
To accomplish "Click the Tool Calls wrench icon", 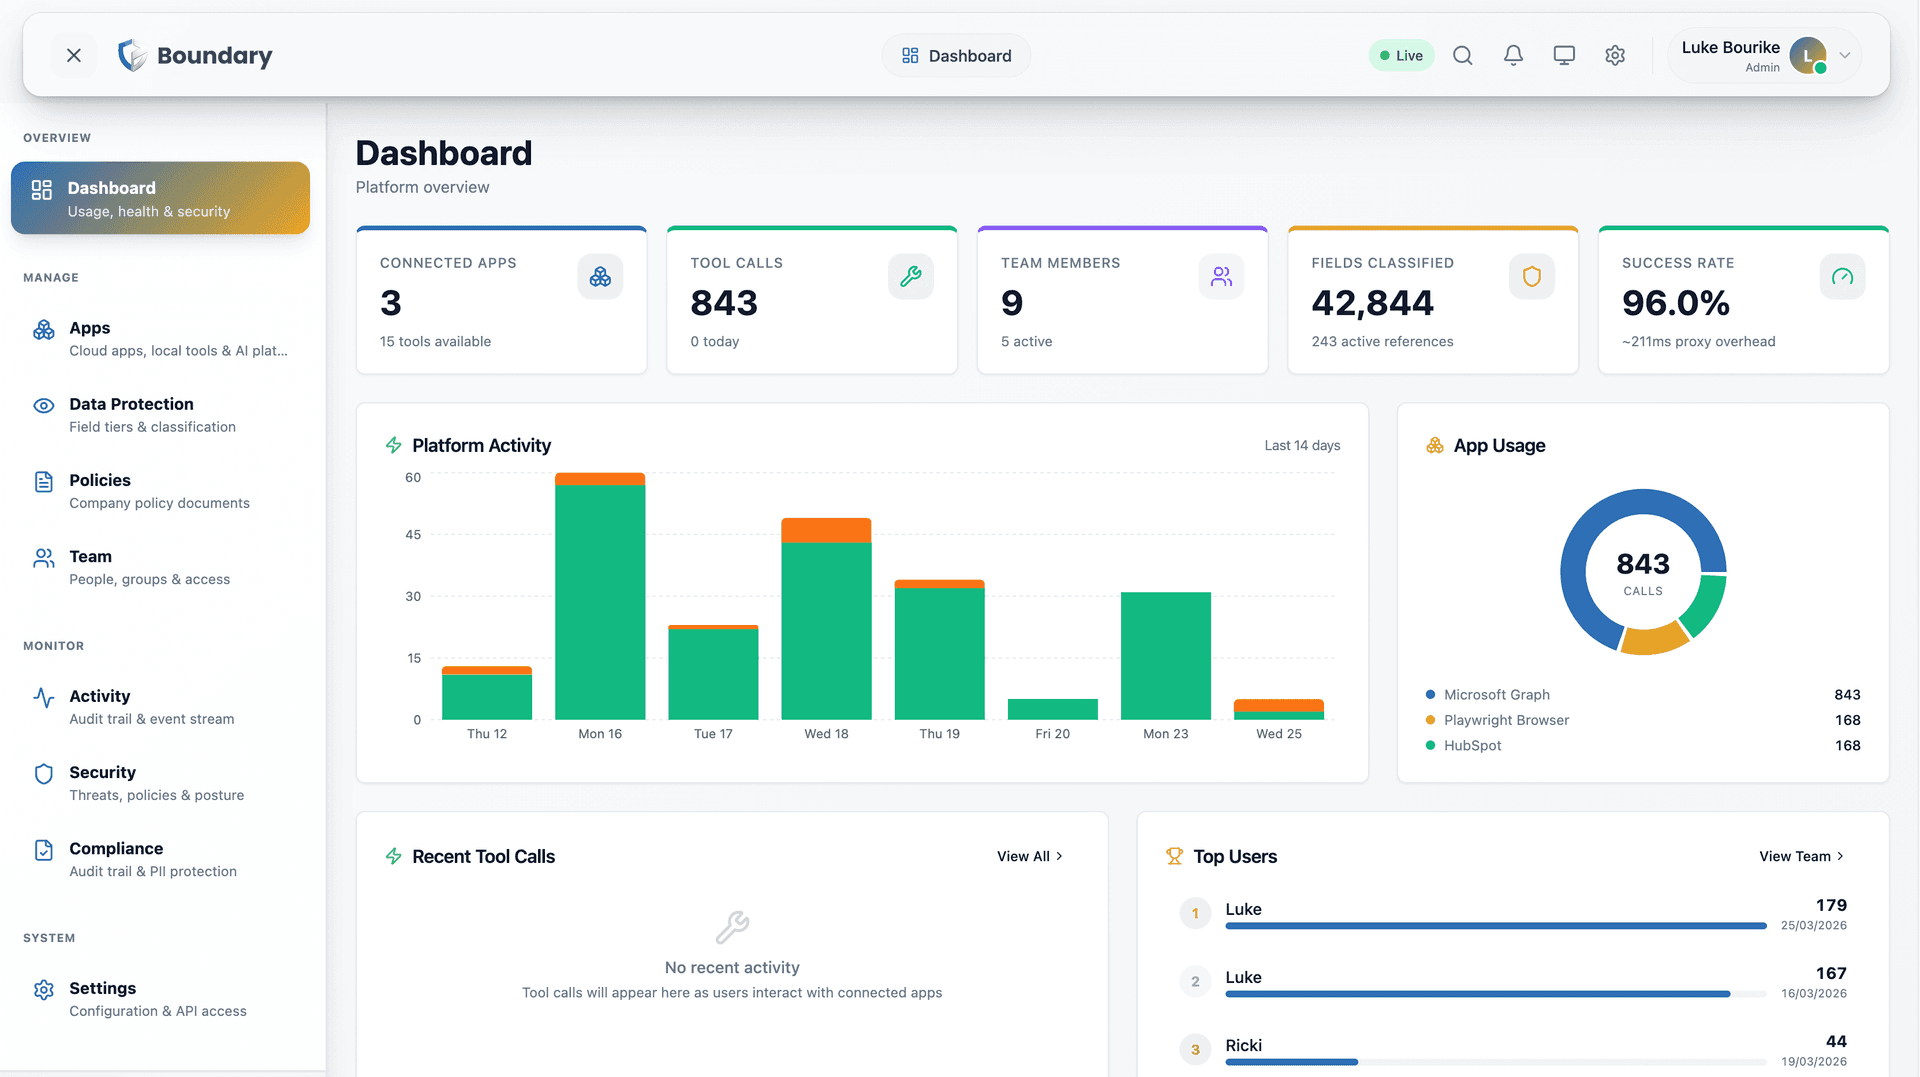I will point(910,277).
